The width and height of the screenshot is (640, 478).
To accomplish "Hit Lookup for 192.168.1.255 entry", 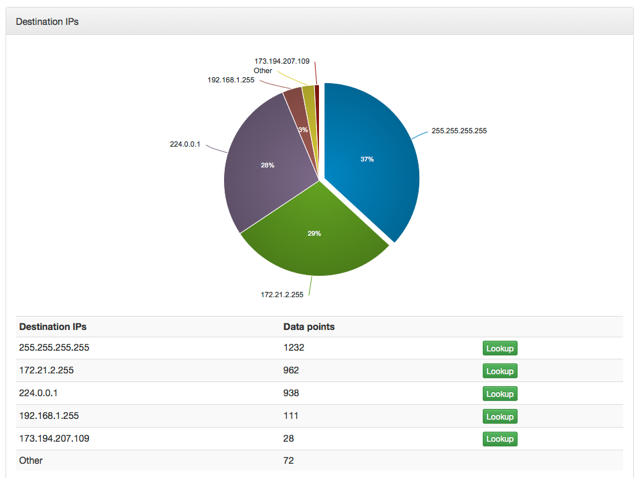I will click(499, 416).
